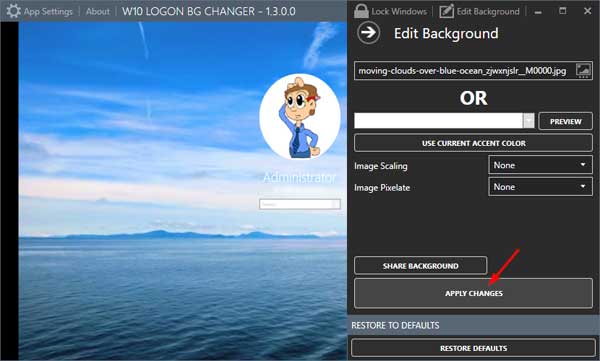Screen dimensions: 600x361
Task: Maximize the application window
Action: pyautogui.click(x=562, y=11)
